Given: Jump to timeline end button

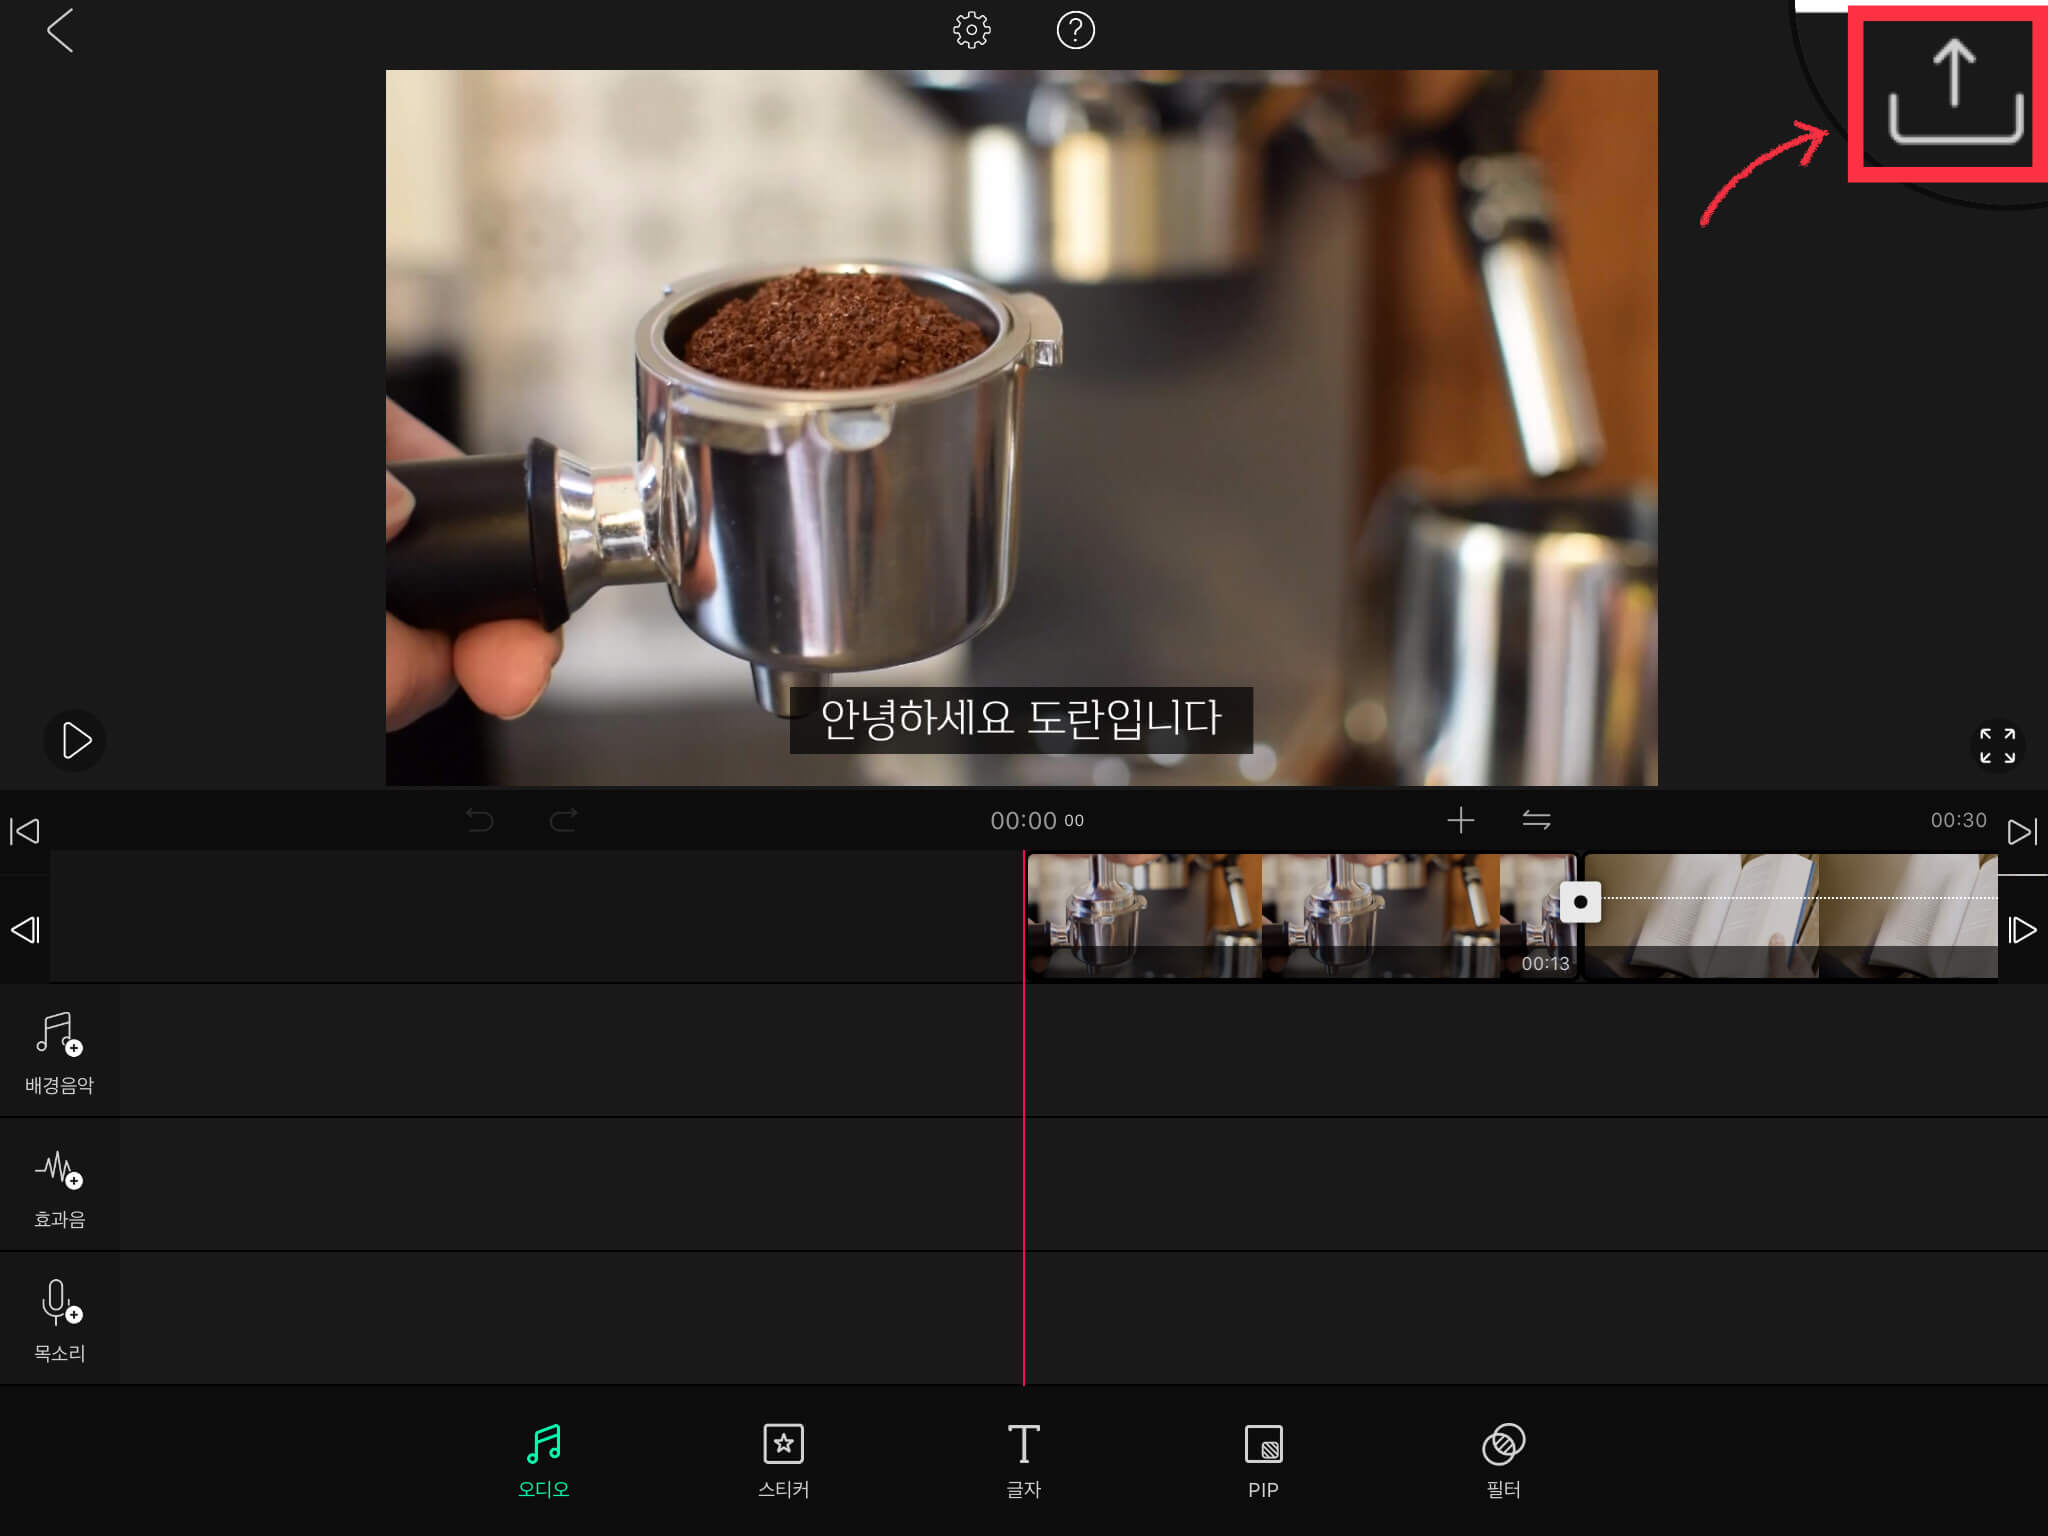Looking at the screenshot, I should [x=2021, y=832].
